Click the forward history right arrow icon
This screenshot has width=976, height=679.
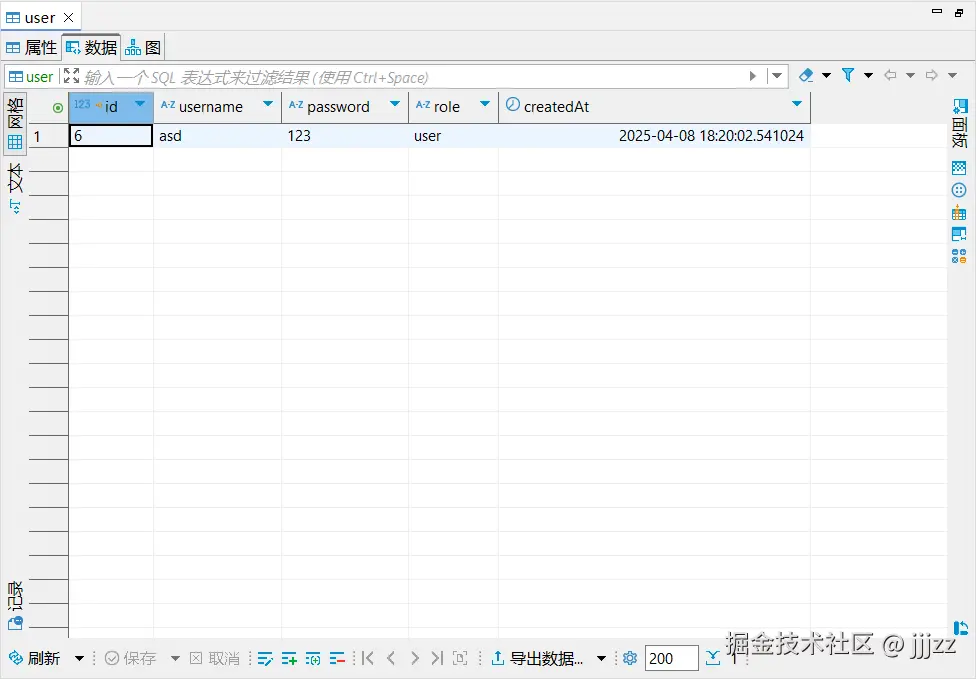point(931,75)
